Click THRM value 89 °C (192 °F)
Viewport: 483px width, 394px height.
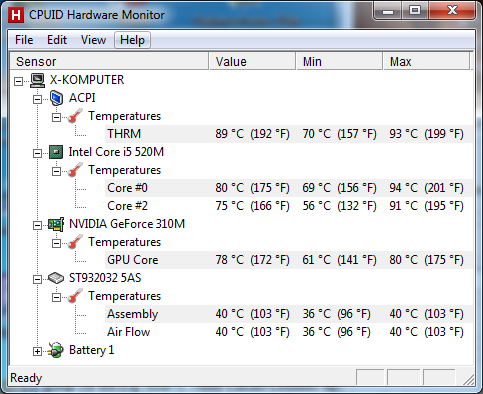tap(252, 134)
